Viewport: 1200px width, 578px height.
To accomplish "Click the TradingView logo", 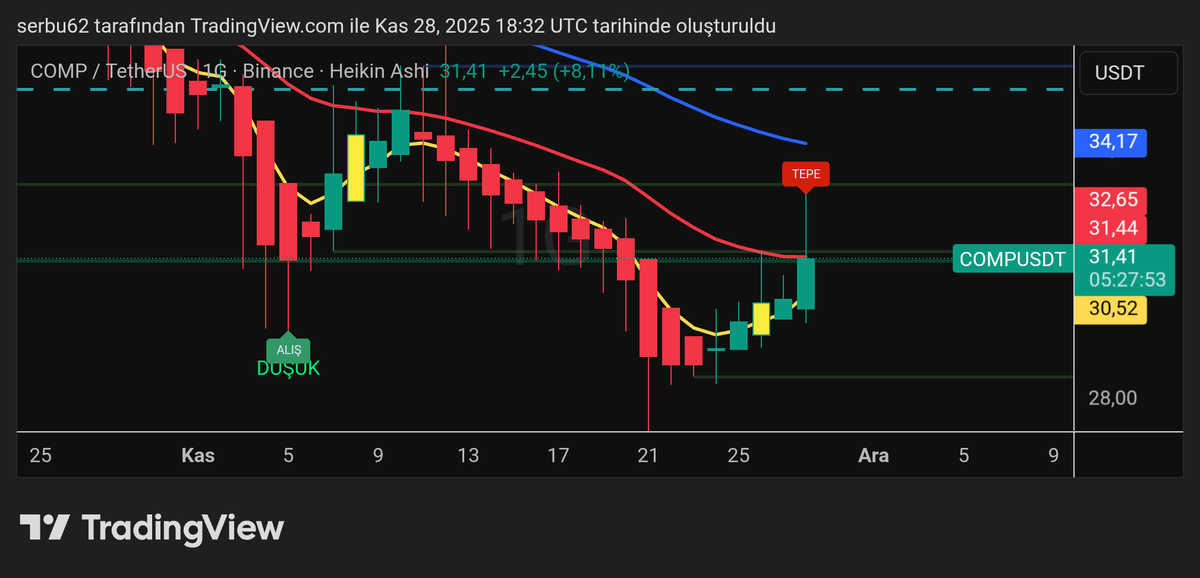I will click(150, 527).
